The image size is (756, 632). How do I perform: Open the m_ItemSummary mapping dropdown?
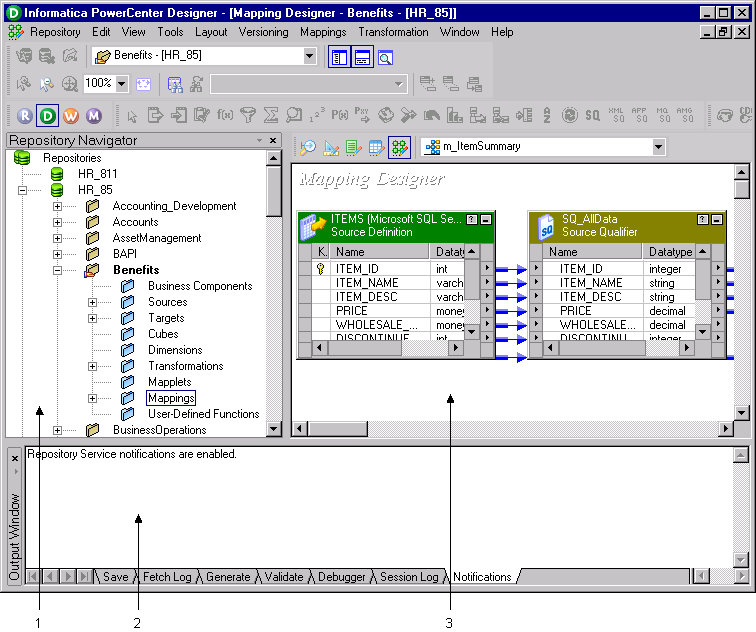pos(658,147)
